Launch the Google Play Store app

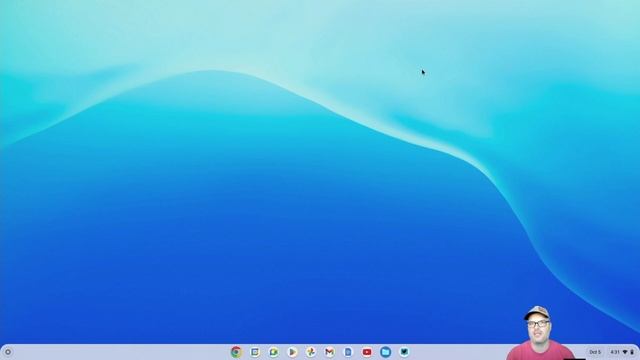pyautogui.click(x=292, y=352)
